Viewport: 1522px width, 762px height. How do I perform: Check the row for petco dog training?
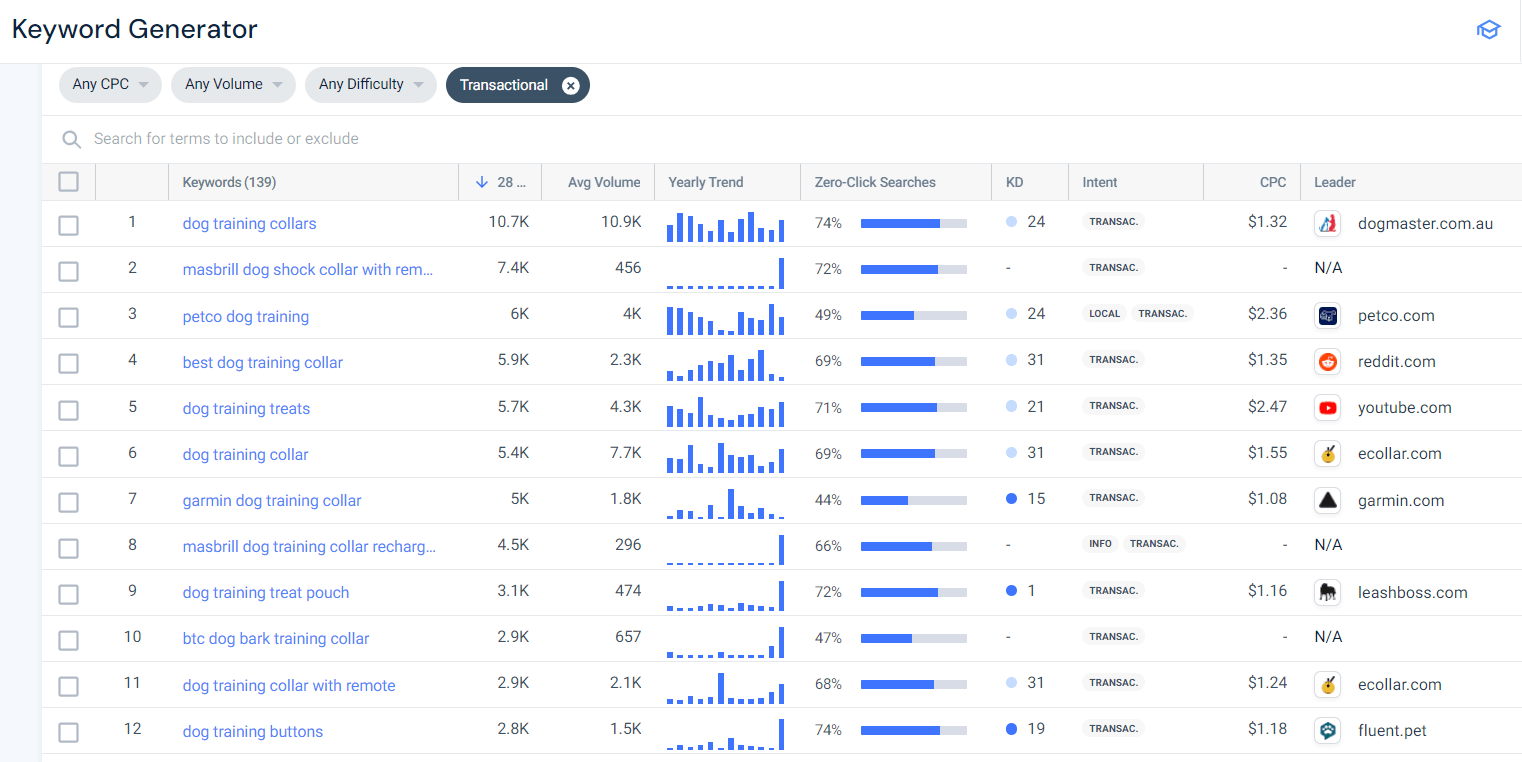click(68, 317)
